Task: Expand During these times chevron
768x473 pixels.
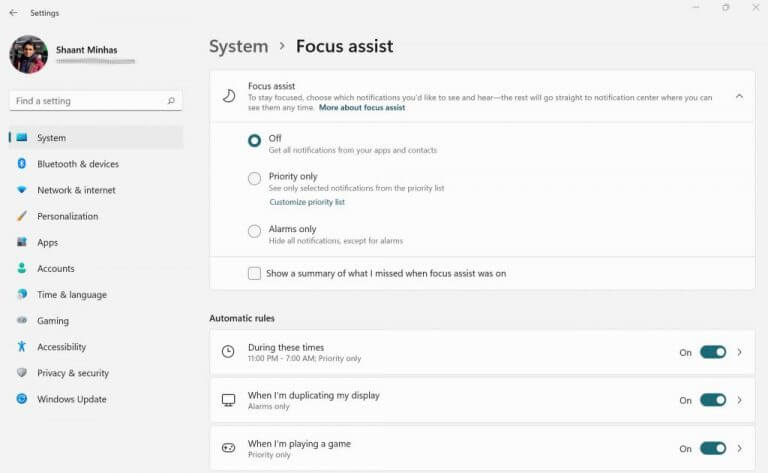Action: pyautogui.click(x=740, y=352)
